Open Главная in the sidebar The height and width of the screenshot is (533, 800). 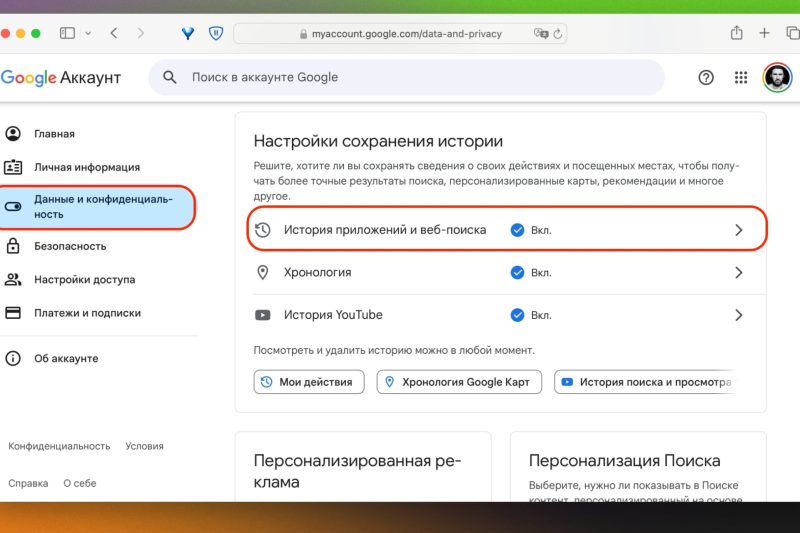tap(54, 134)
